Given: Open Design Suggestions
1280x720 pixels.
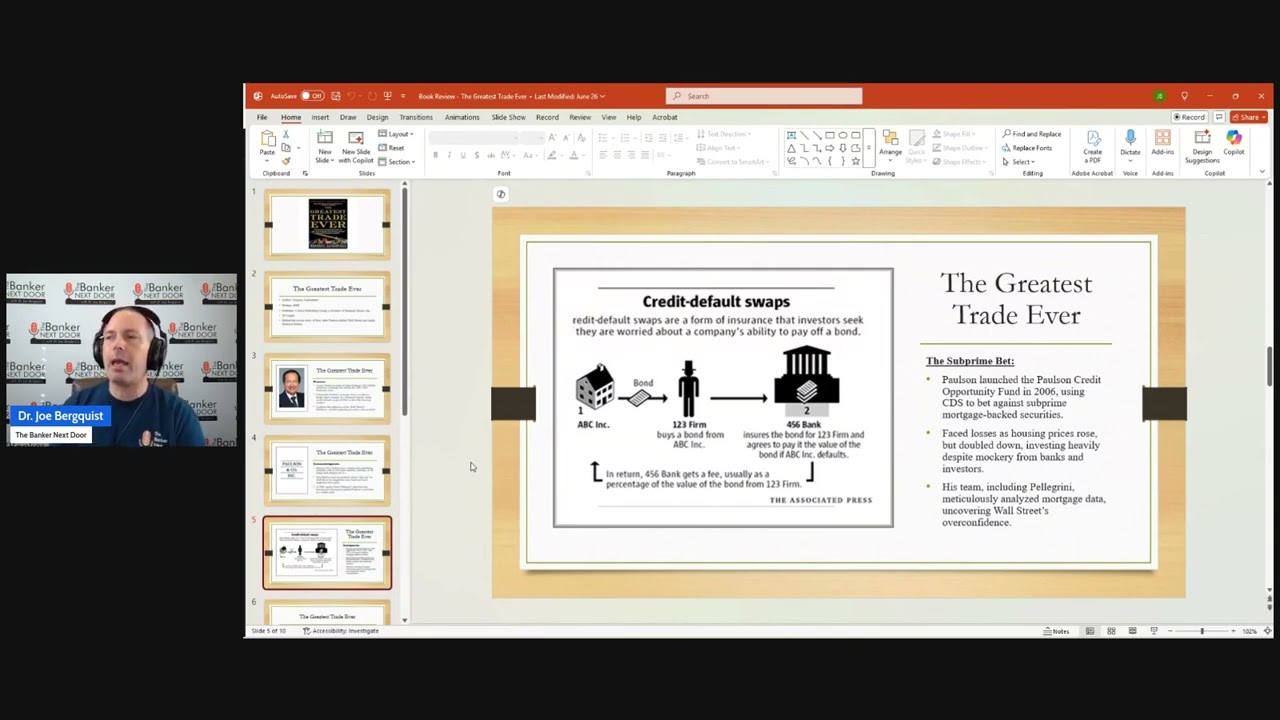Looking at the screenshot, I should coord(1202,147).
